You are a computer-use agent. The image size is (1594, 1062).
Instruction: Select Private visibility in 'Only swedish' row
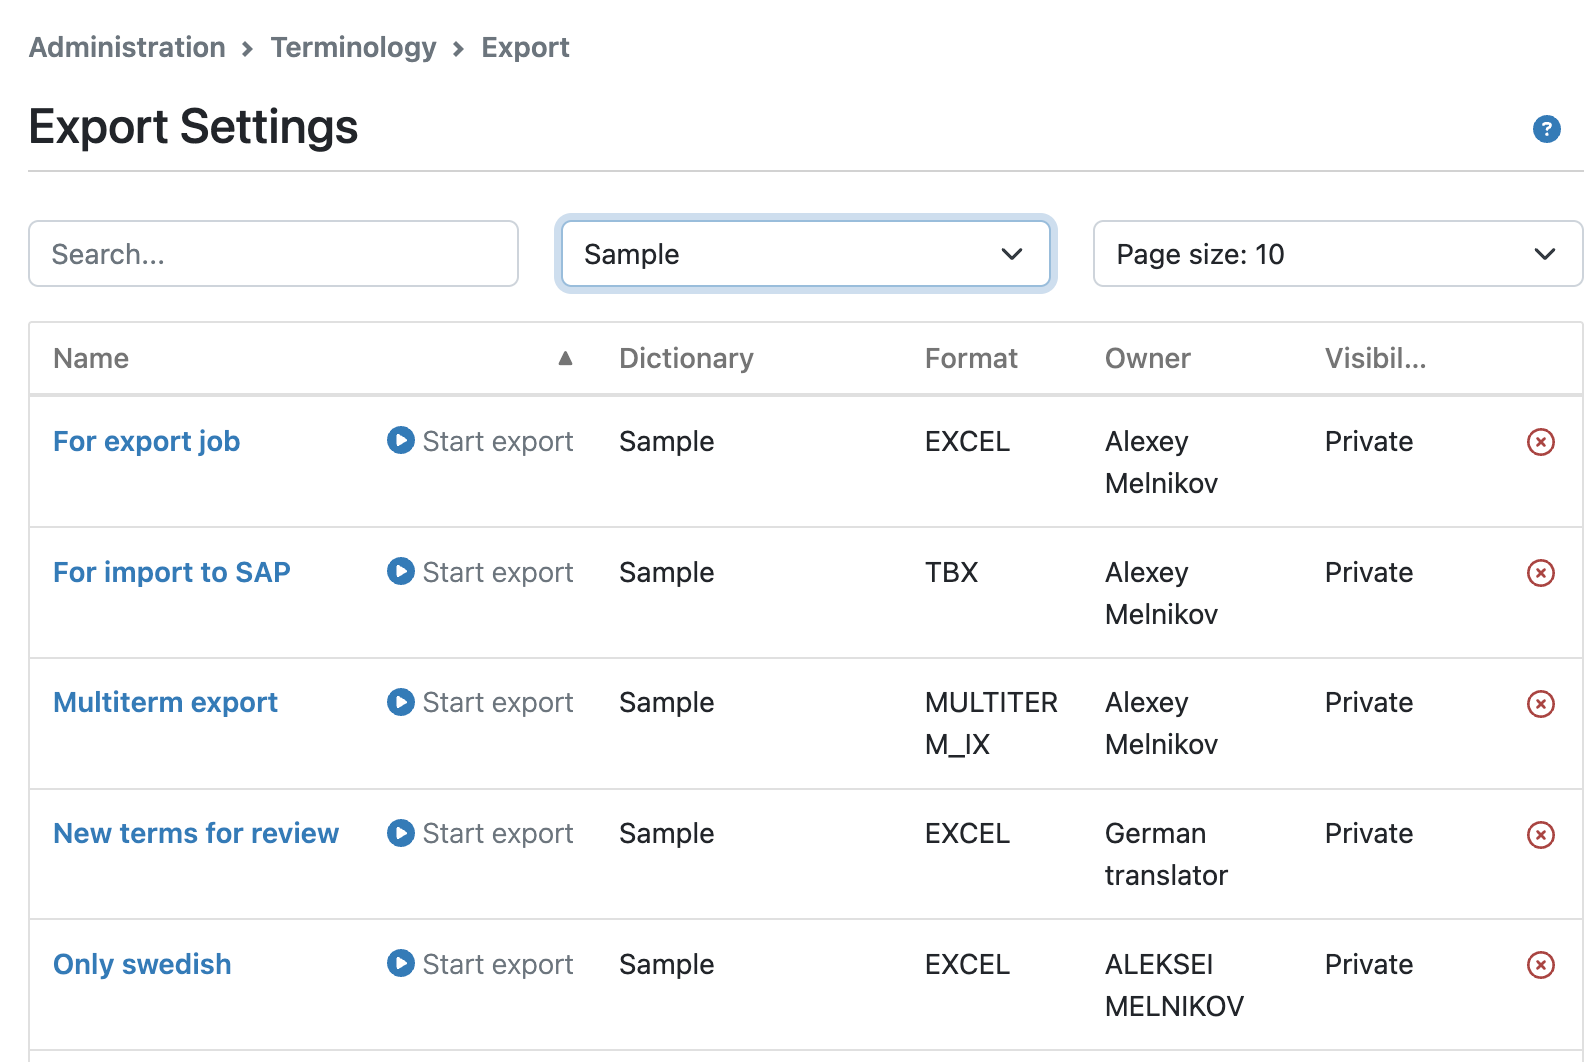pyautogui.click(x=1368, y=964)
